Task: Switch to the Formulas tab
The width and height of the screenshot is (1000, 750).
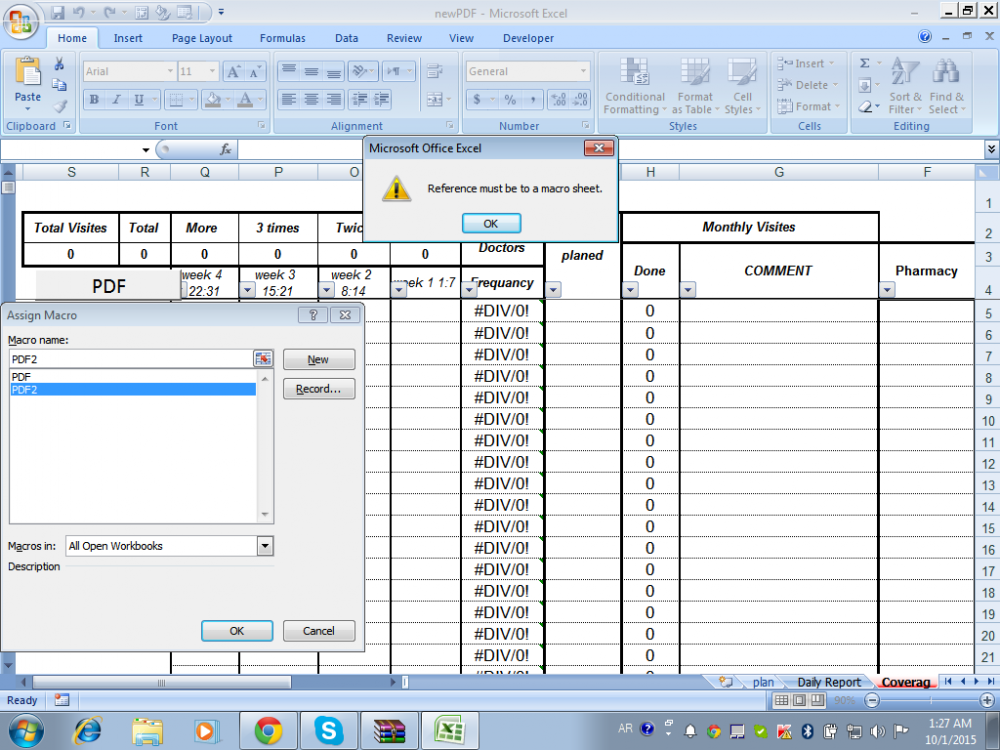Action: pos(283,38)
